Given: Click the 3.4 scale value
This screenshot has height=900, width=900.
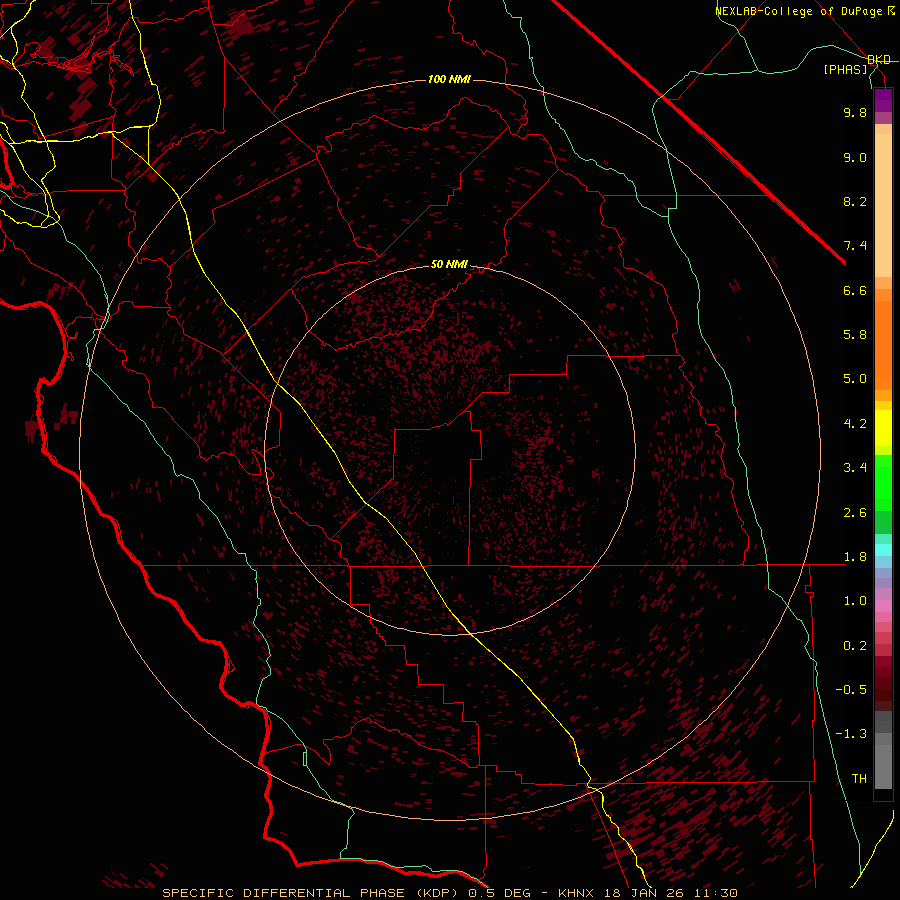Looking at the screenshot, I should (855, 468).
